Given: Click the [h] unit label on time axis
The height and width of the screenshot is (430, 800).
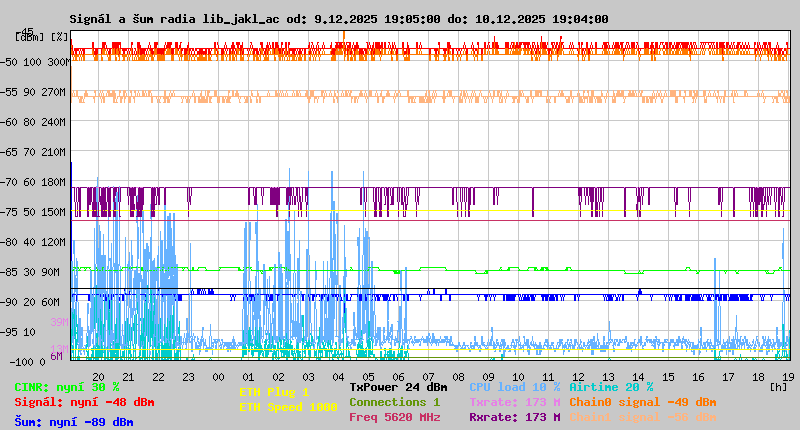Looking at the screenshot, I should [x=779, y=385].
